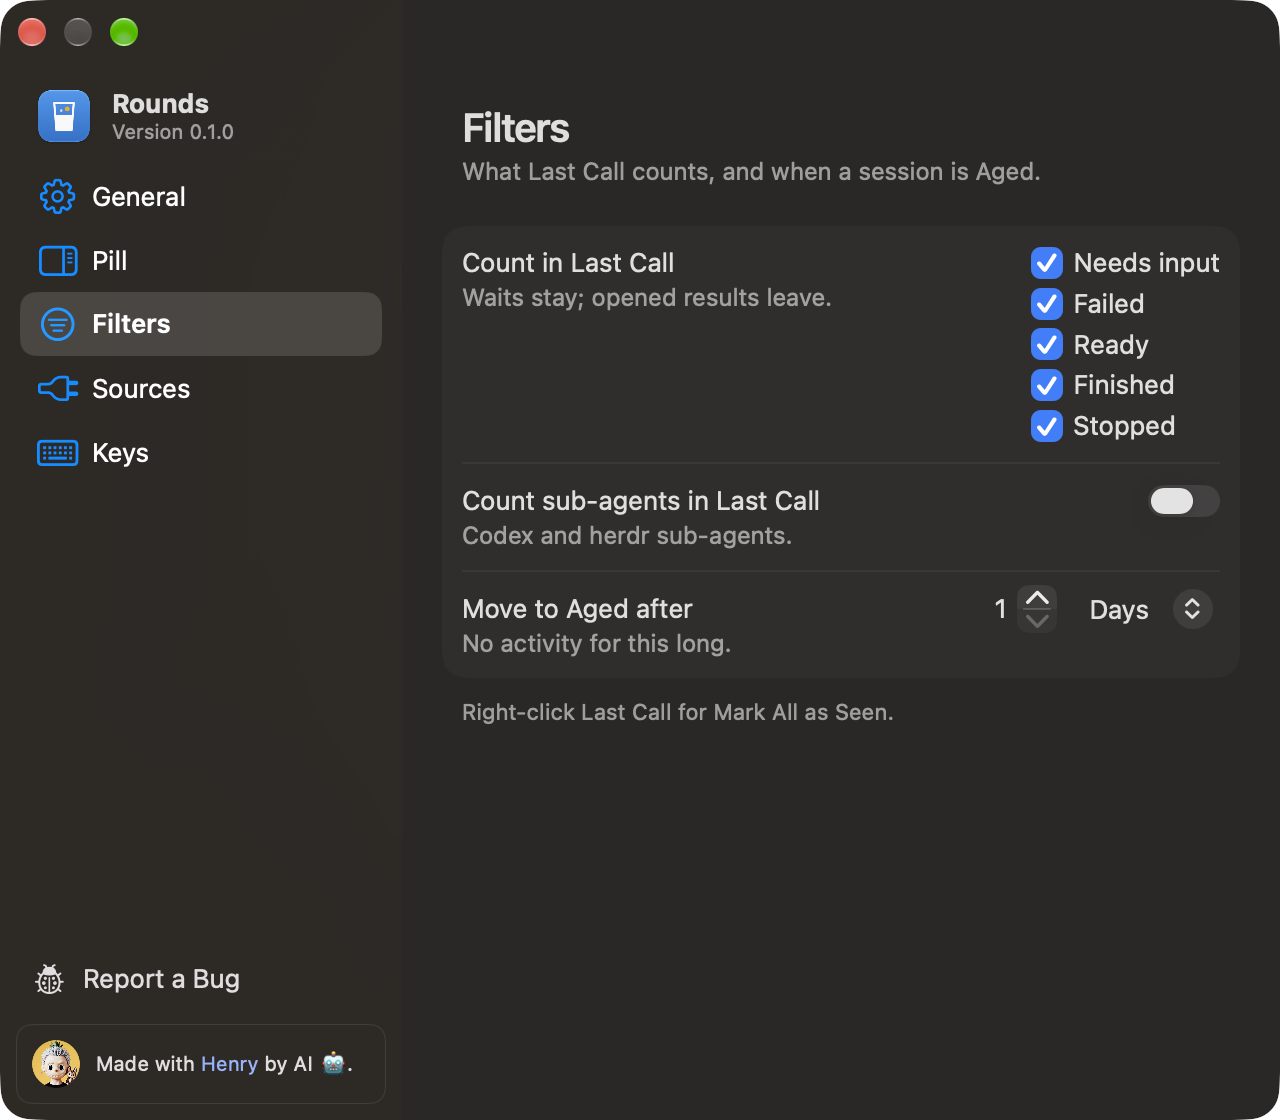1280x1120 pixels.
Task: Click the Filters sidebar icon
Action: [58, 324]
